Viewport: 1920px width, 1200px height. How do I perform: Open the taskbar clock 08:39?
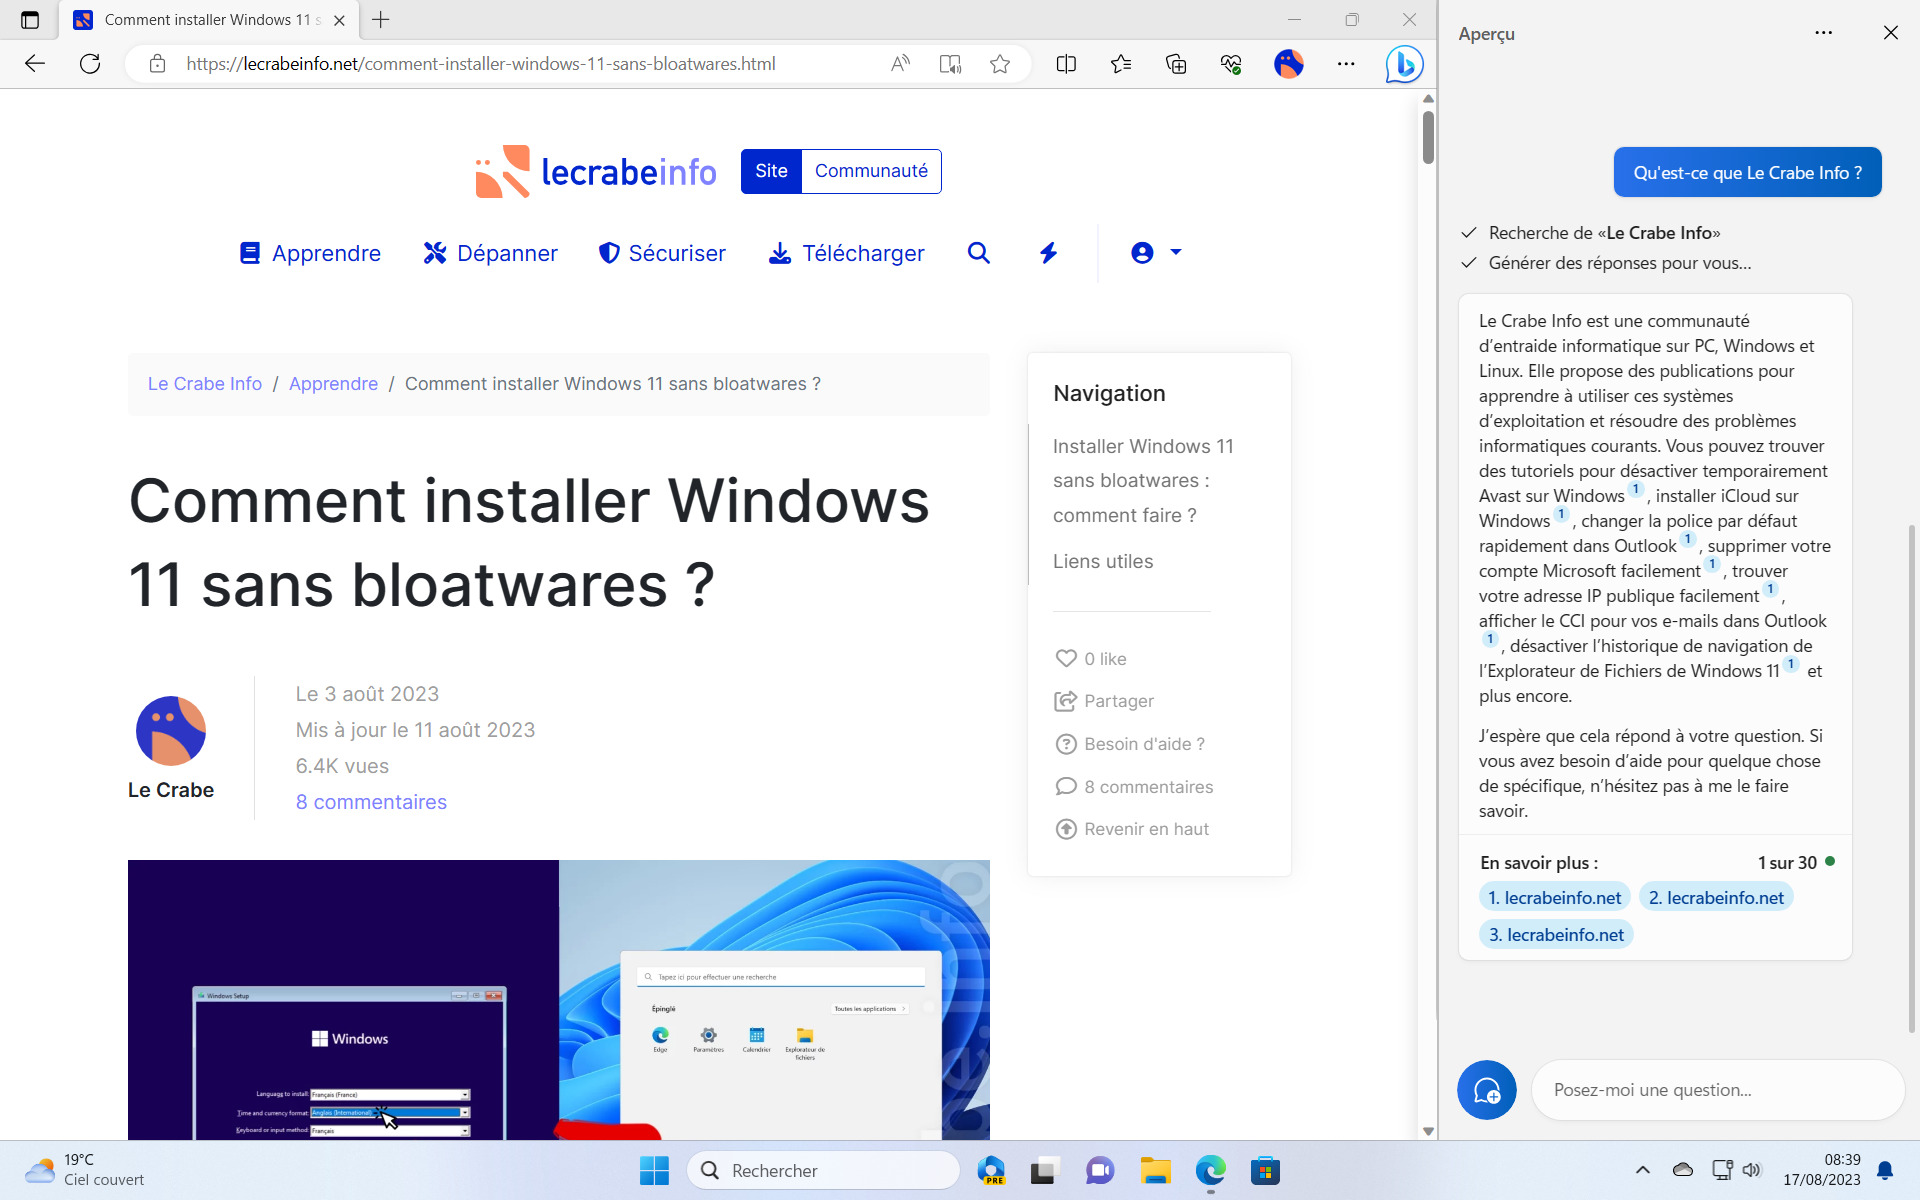(x=1822, y=1170)
